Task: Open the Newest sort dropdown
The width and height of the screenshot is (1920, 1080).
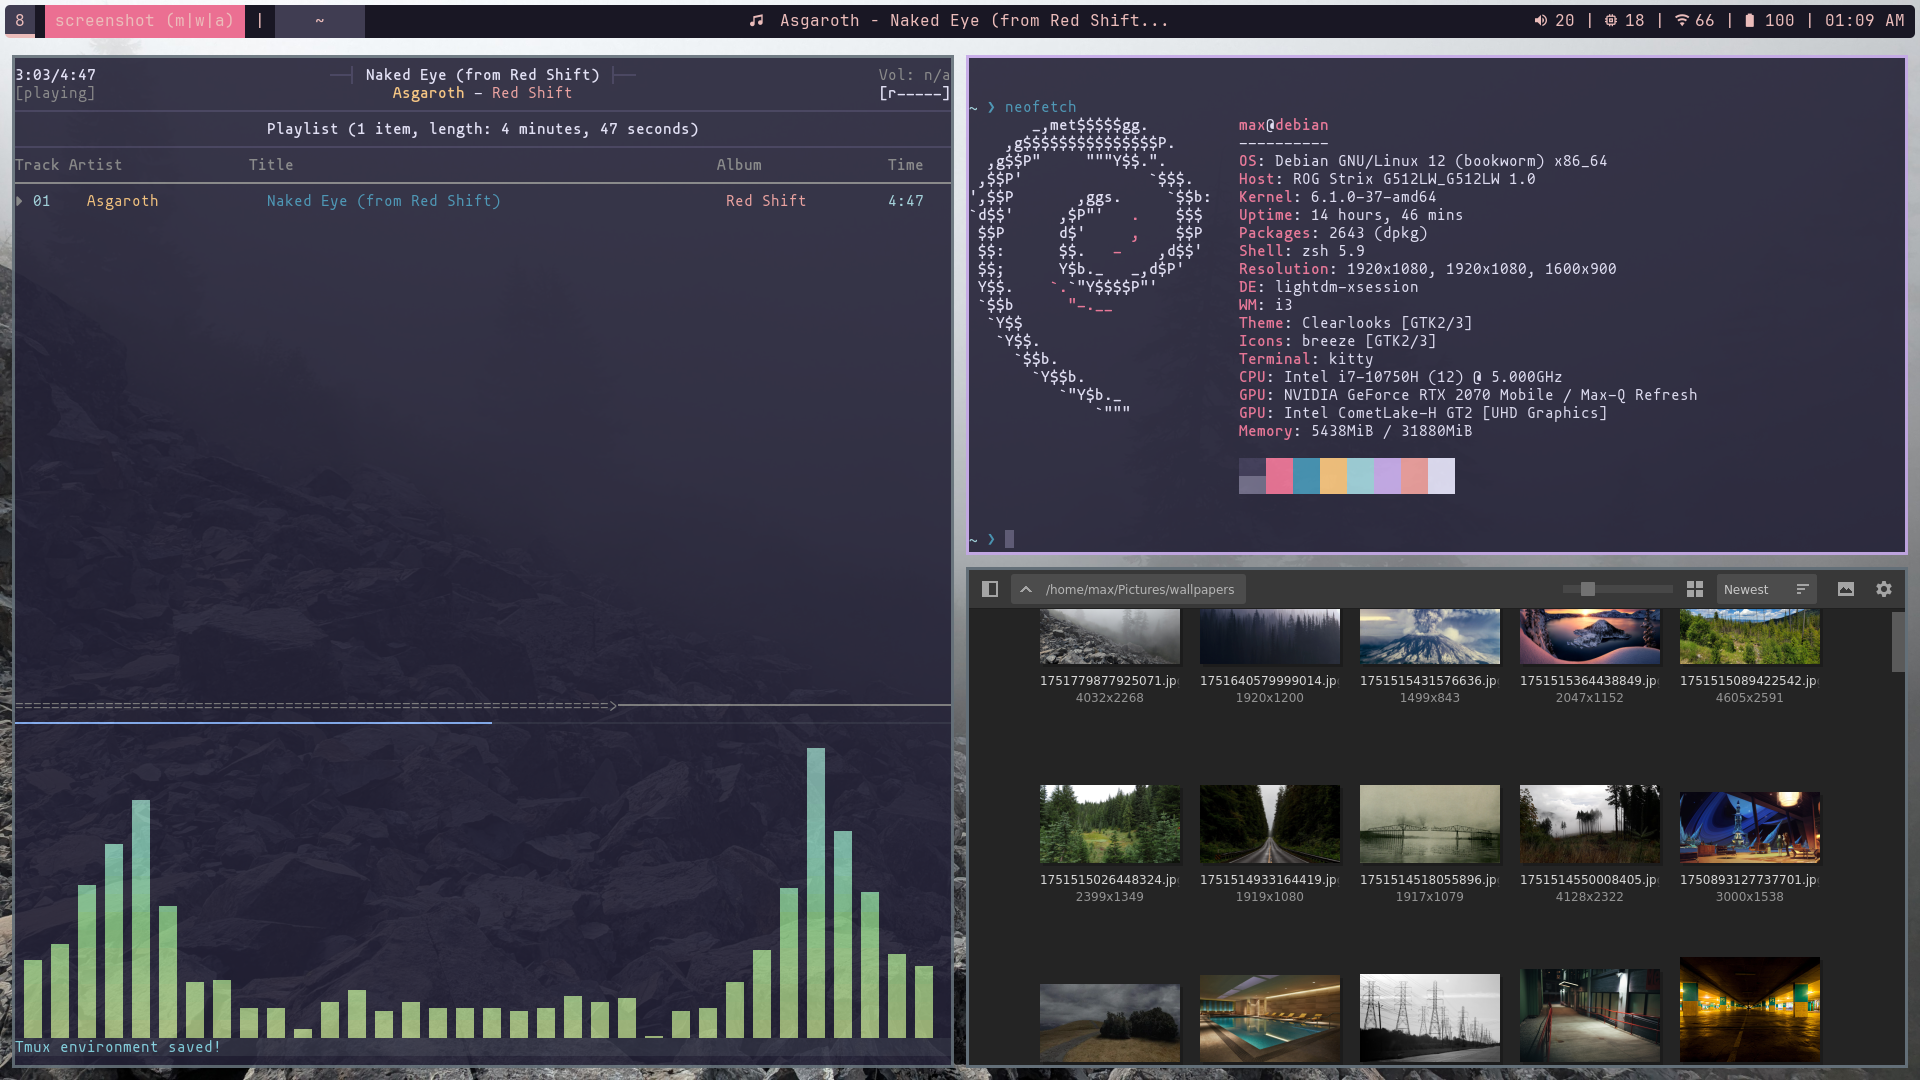Action: pos(1746,589)
